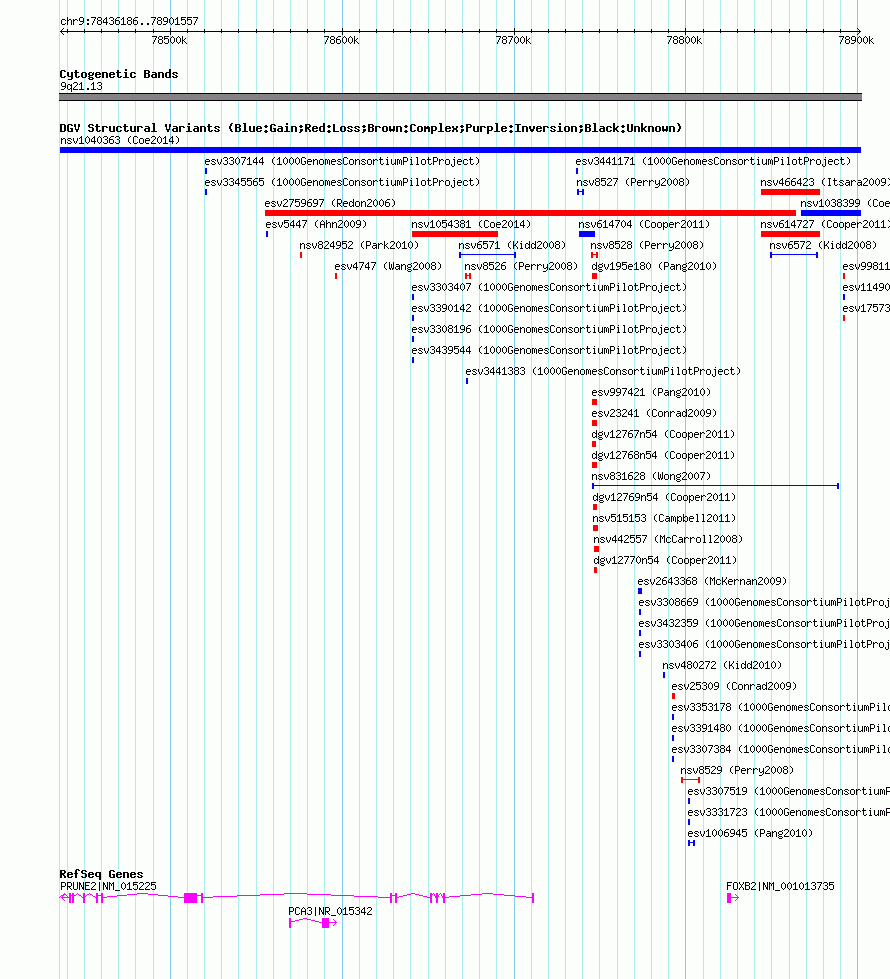Open label esv3307144 (1000GenomesConsortiumPilotProject)
890x979 pixels.
point(342,161)
